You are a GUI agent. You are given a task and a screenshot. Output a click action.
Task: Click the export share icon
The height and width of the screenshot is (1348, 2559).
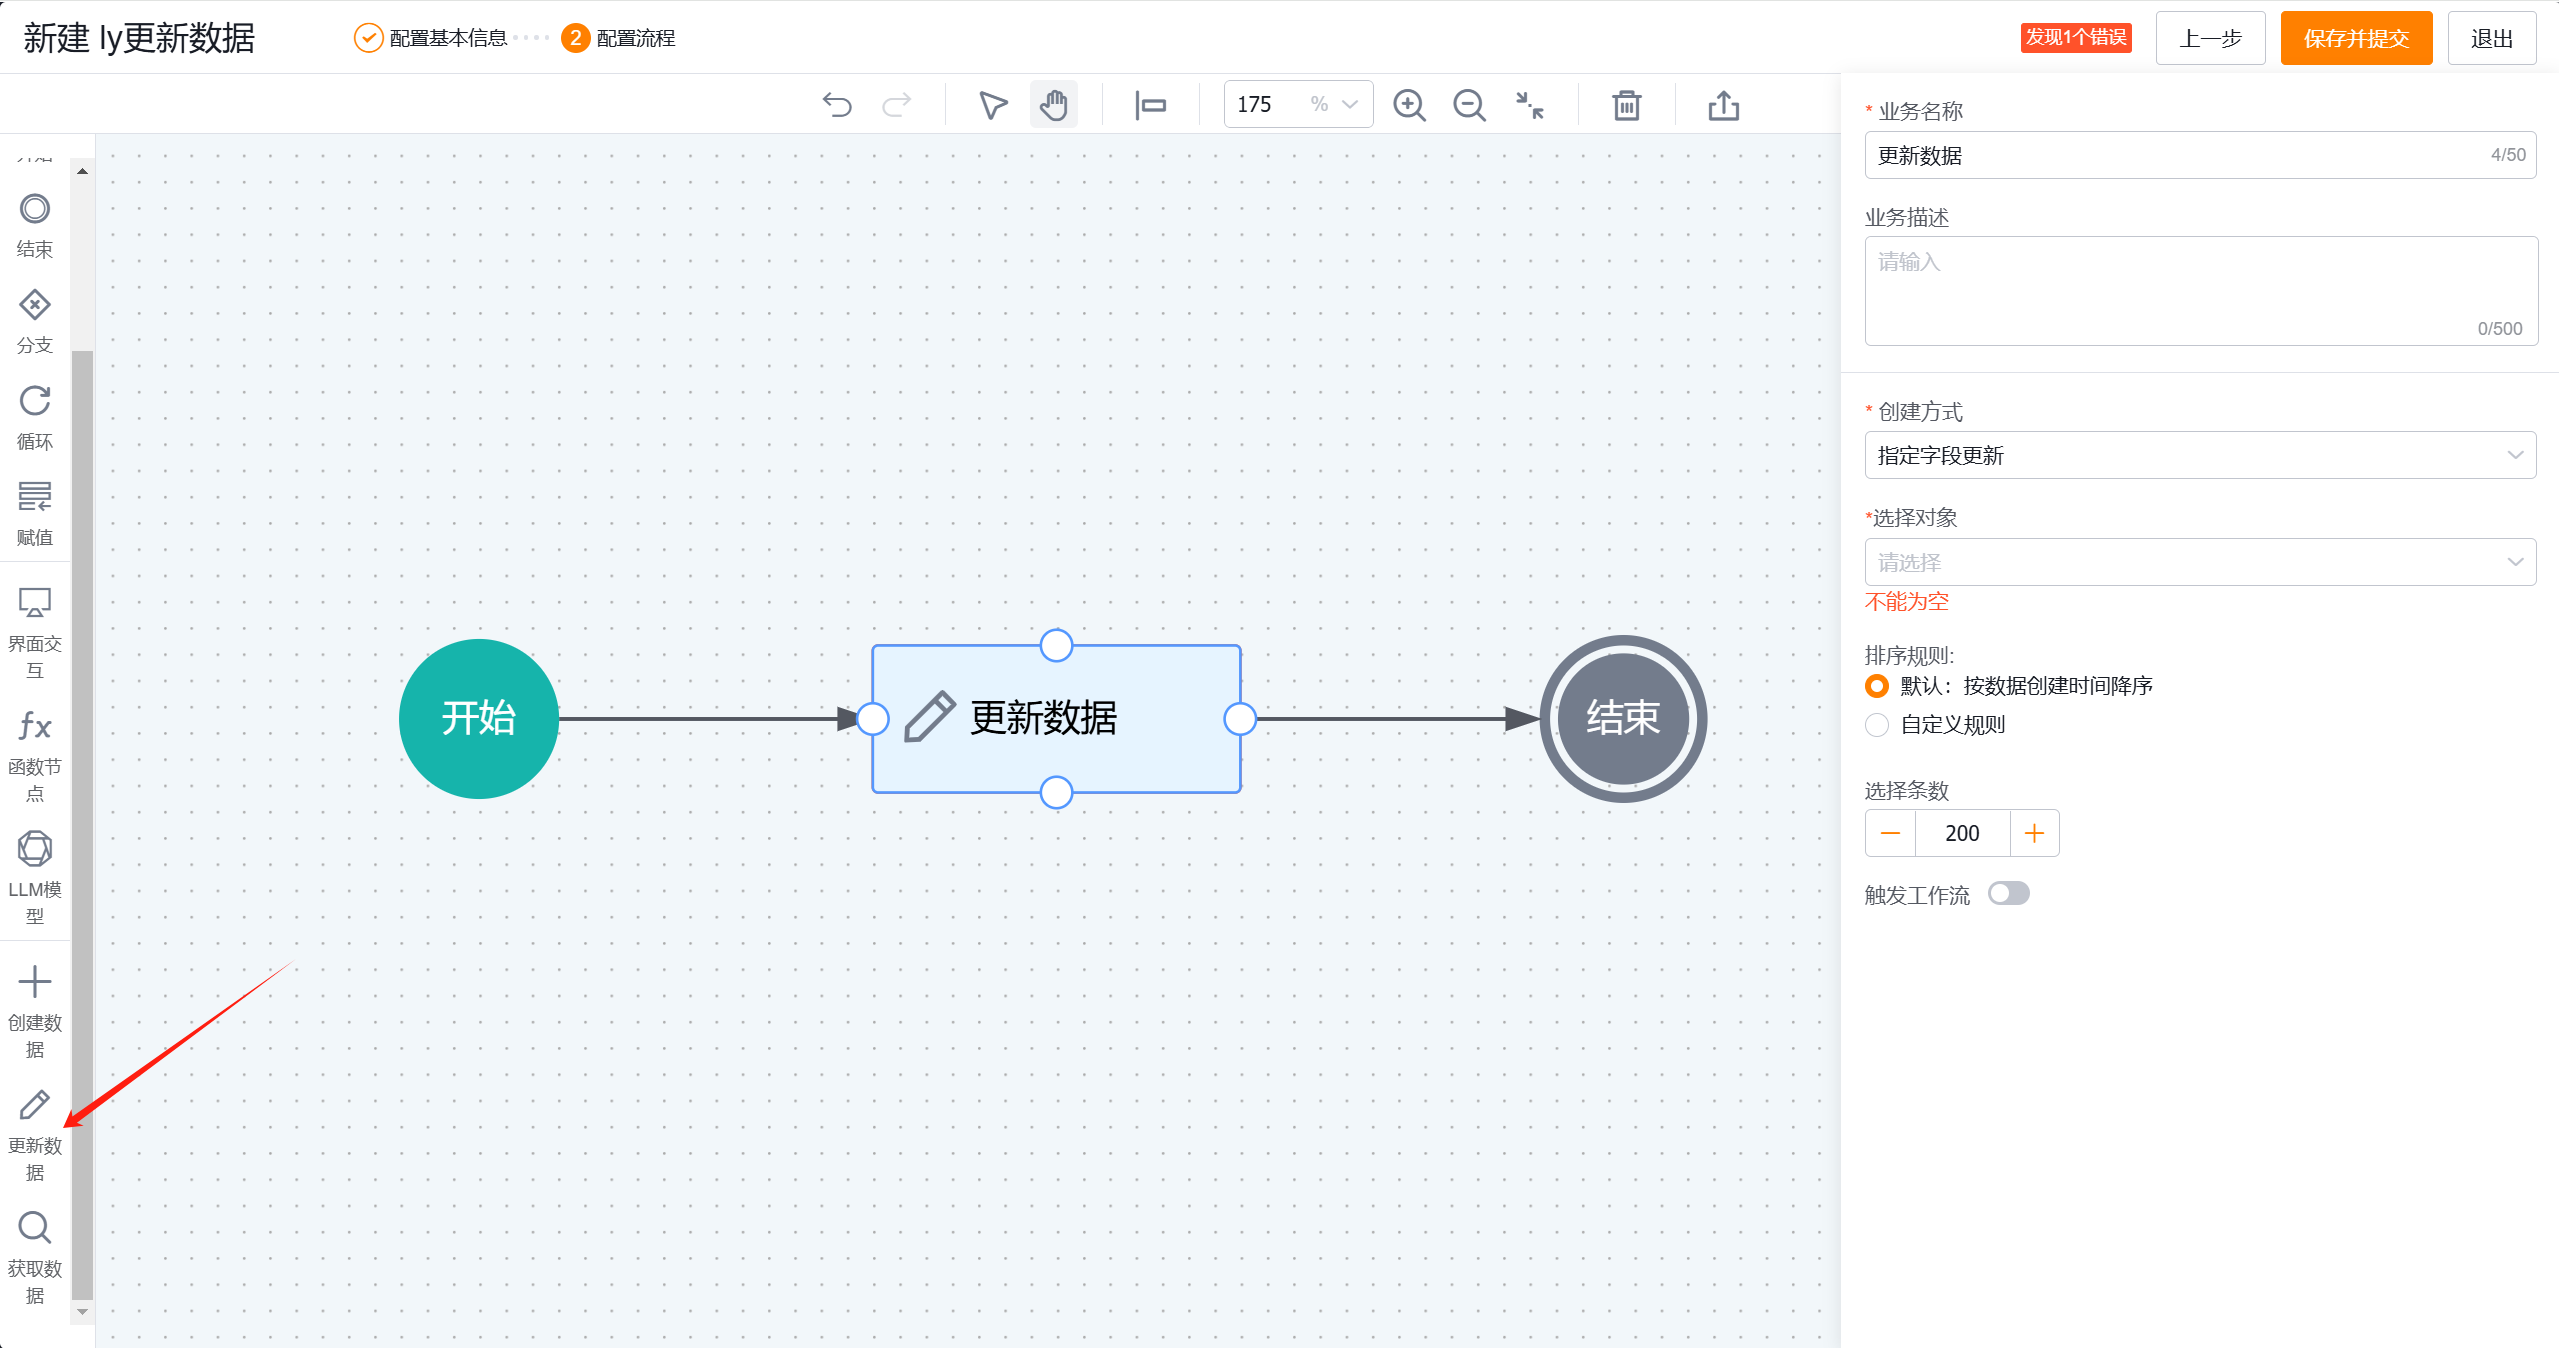click(x=1723, y=105)
